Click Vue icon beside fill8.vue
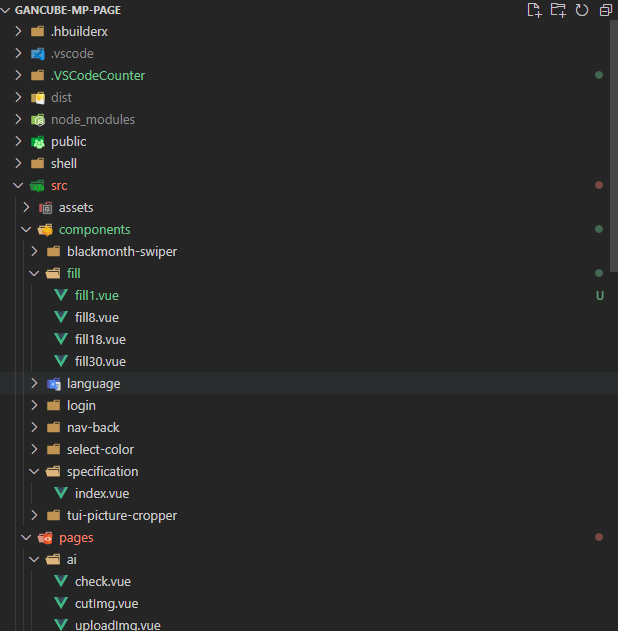This screenshot has height=631, width=618. pyautogui.click(x=61, y=317)
